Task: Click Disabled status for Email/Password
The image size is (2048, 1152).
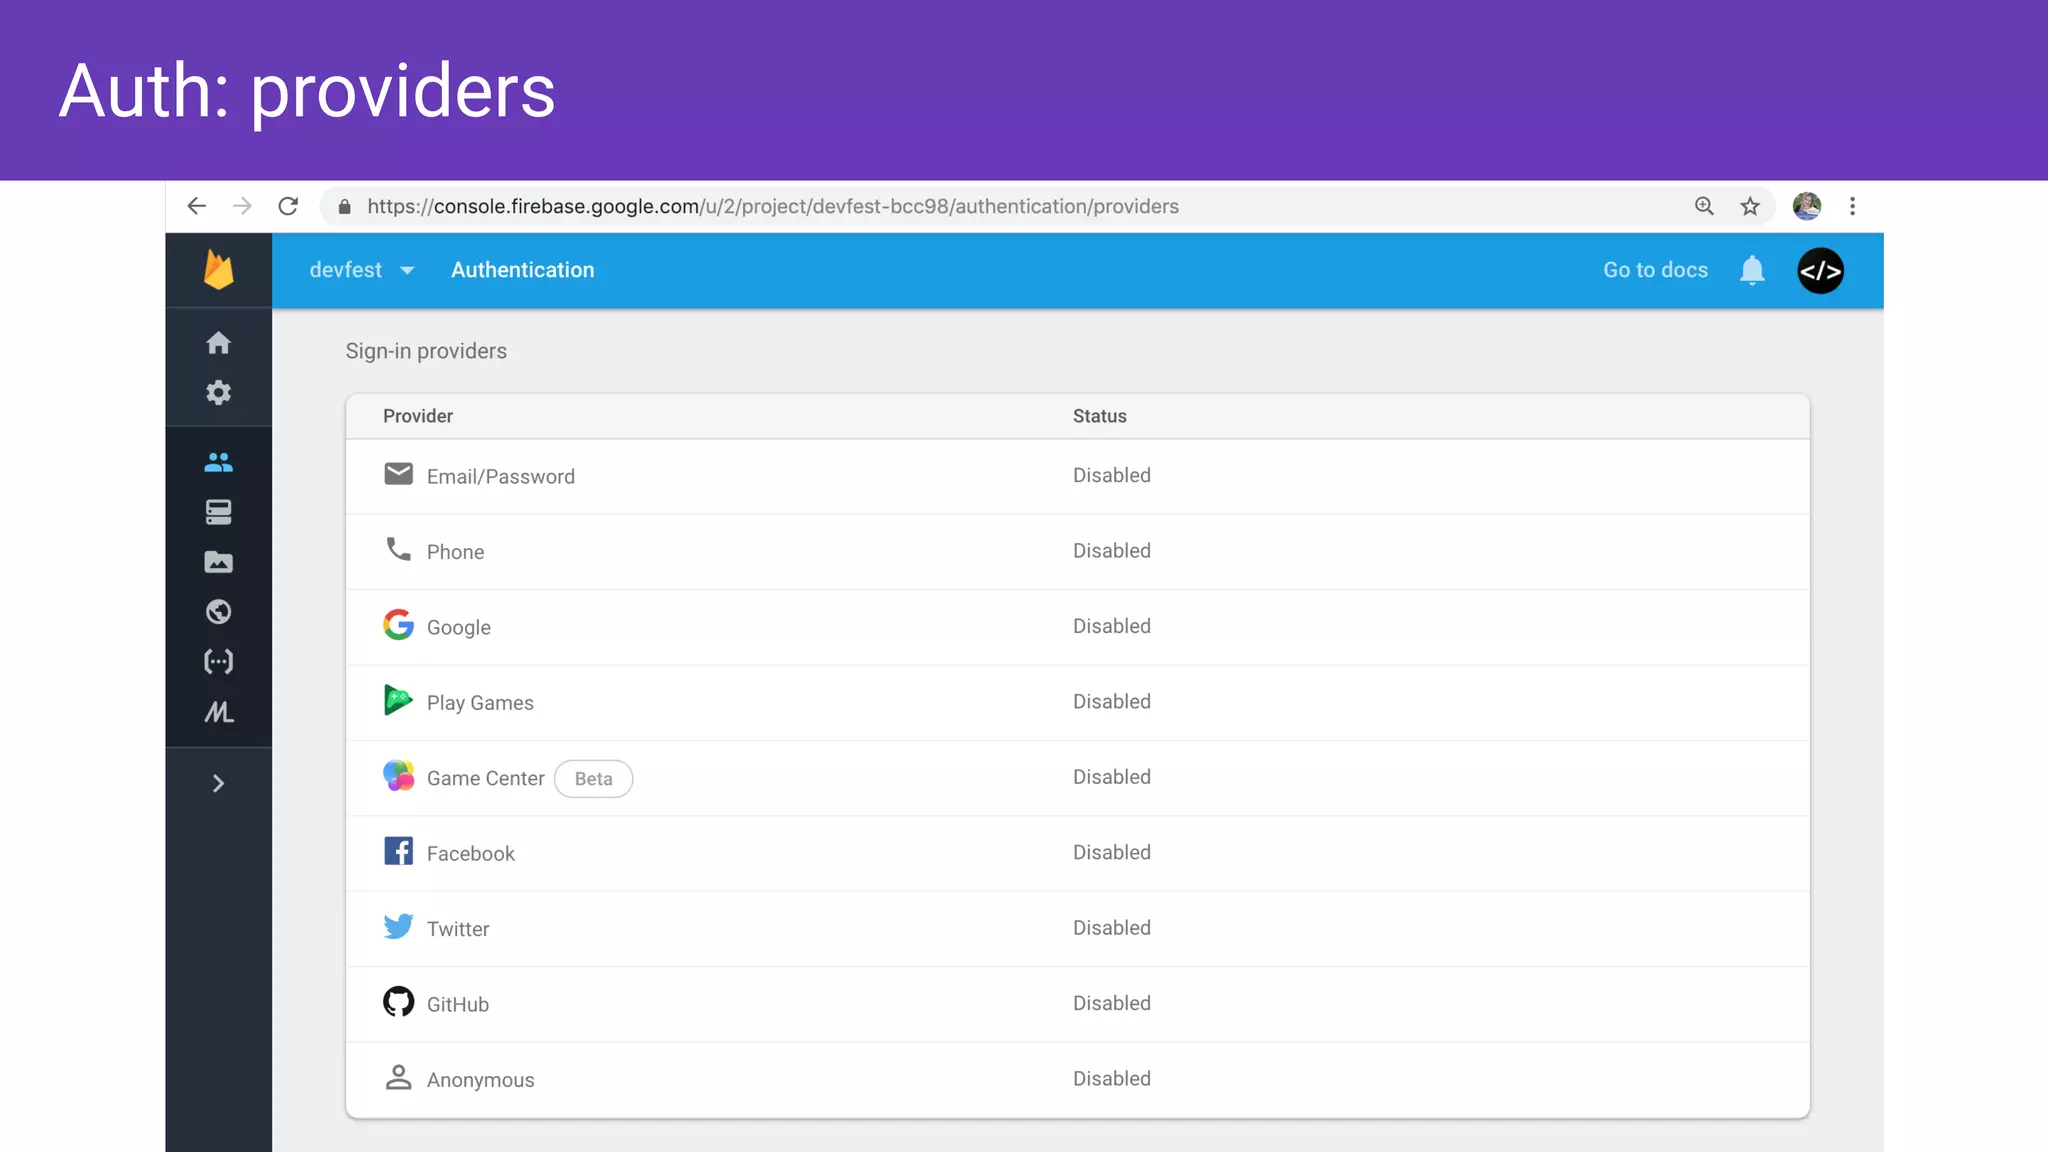Action: click(1111, 476)
